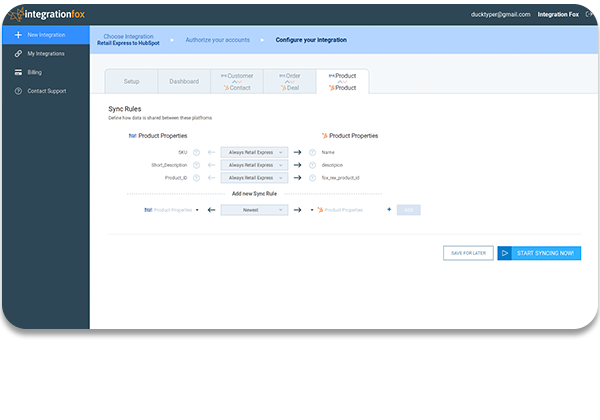Click the left arrow in Product_ID row
Screen dimensions: 600x420
pyautogui.click(x=211, y=178)
